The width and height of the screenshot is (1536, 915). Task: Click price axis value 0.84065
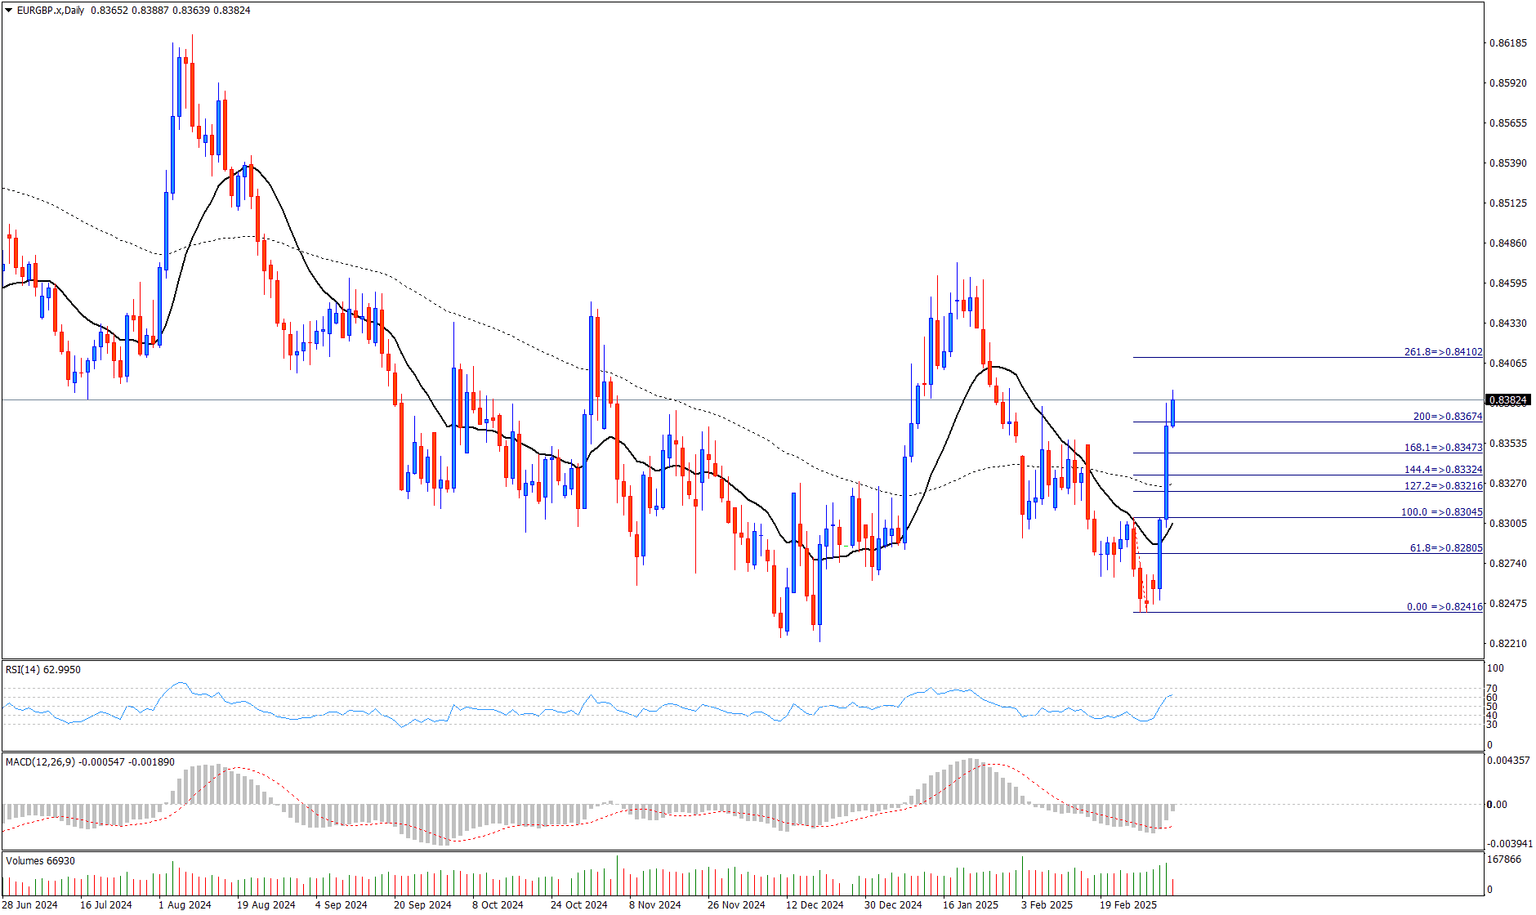[x=1508, y=363]
